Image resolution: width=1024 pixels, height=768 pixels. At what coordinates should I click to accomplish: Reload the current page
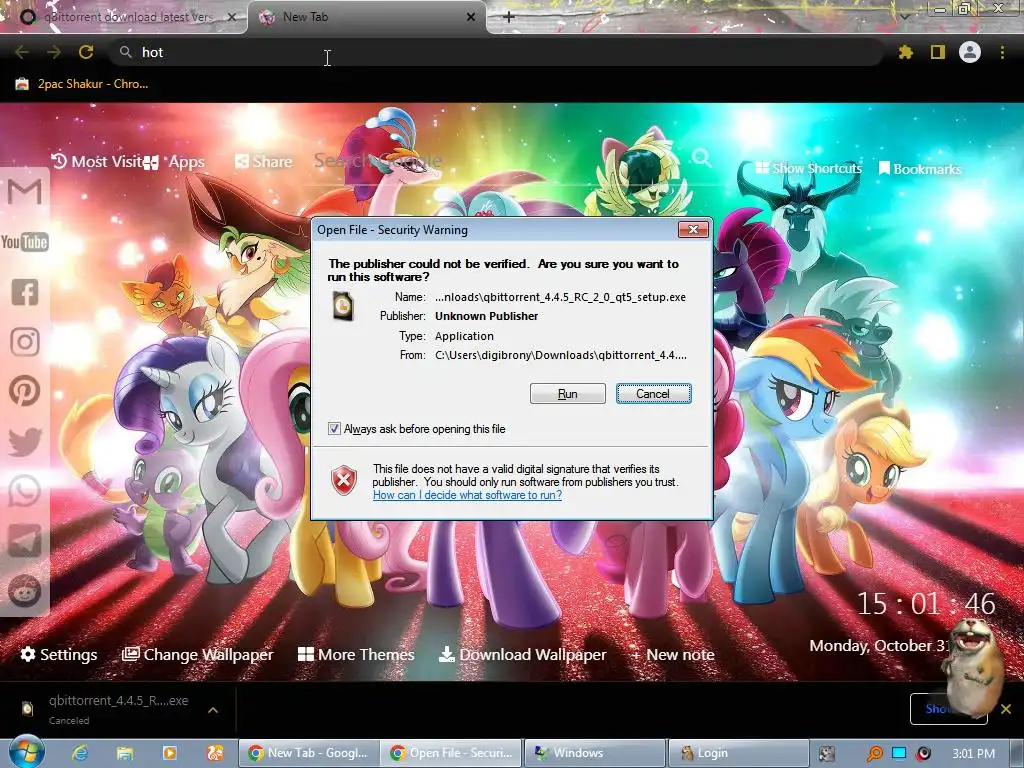[86, 52]
